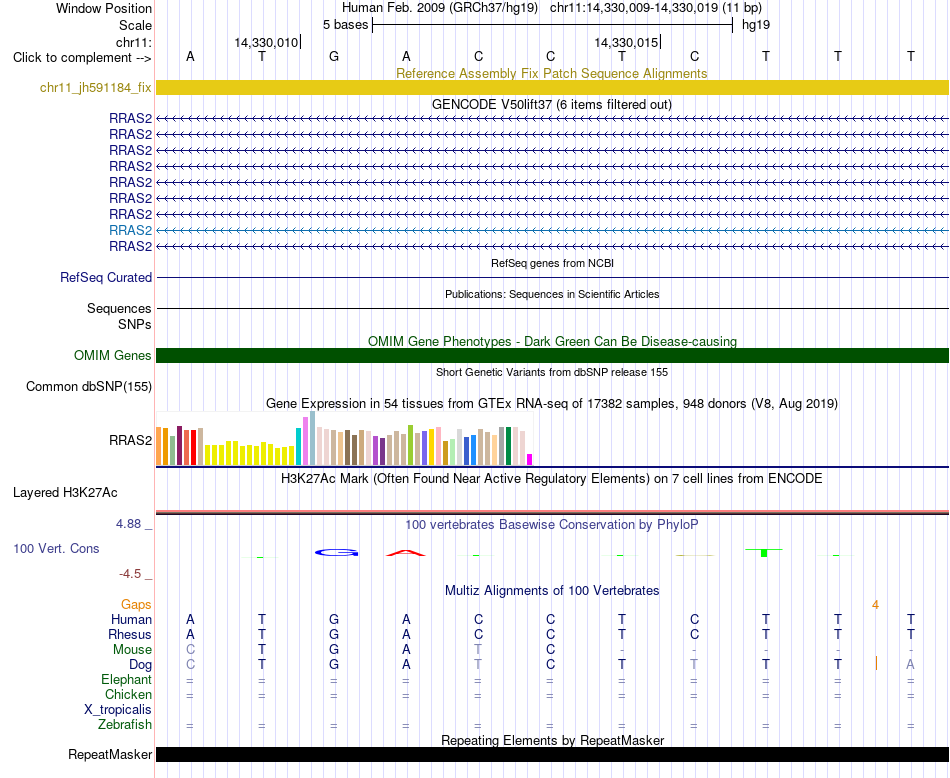Click the 4.88 PhyloP maximum value
This screenshot has width=950, height=778.
click(x=128, y=524)
